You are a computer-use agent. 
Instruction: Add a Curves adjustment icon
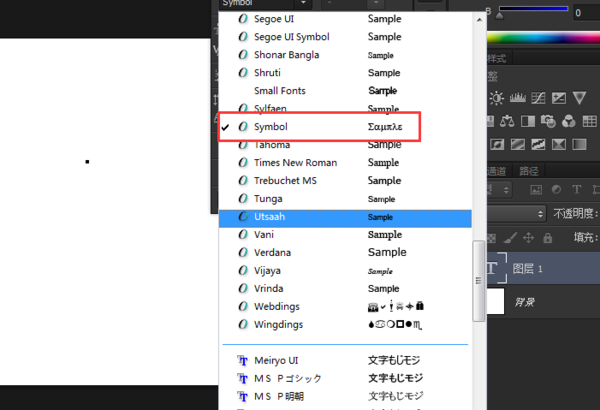(x=538, y=98)
